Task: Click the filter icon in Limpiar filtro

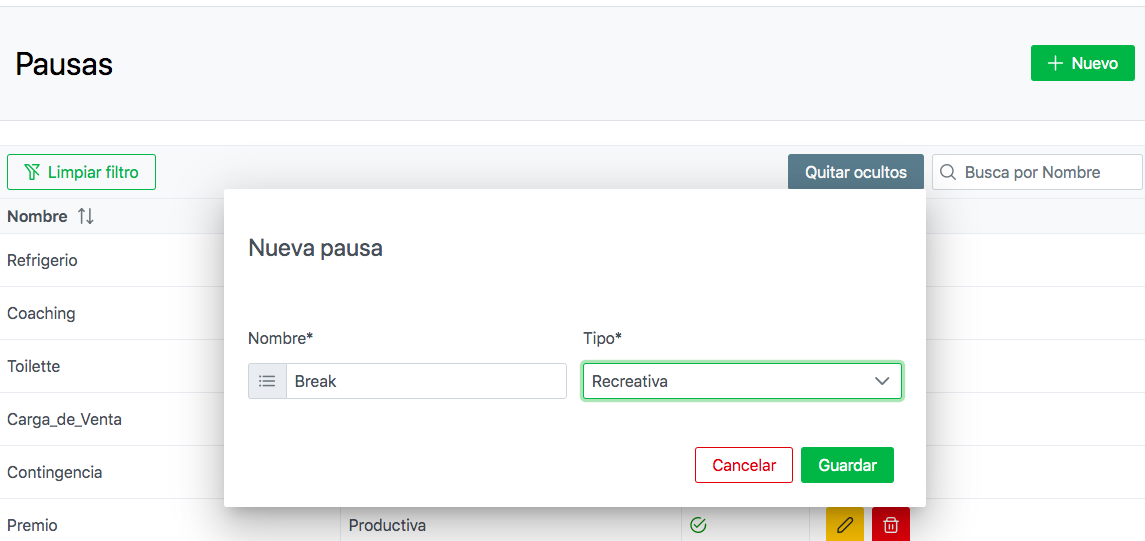Action: tap(32, 172)
